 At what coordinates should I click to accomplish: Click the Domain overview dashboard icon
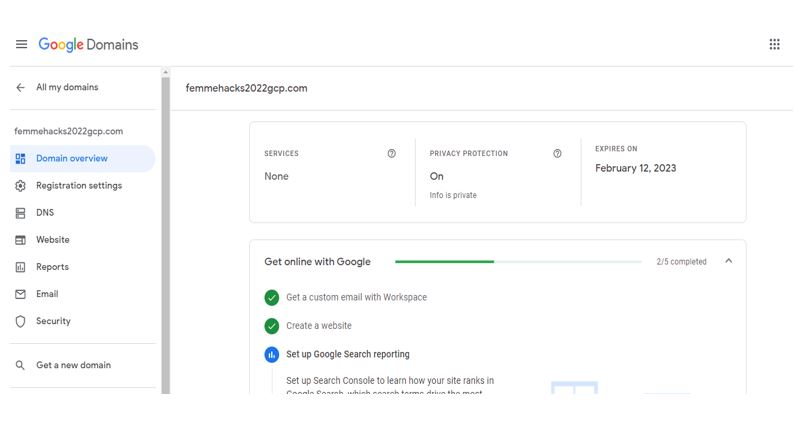pyautogui.click(x=20, y=159)
